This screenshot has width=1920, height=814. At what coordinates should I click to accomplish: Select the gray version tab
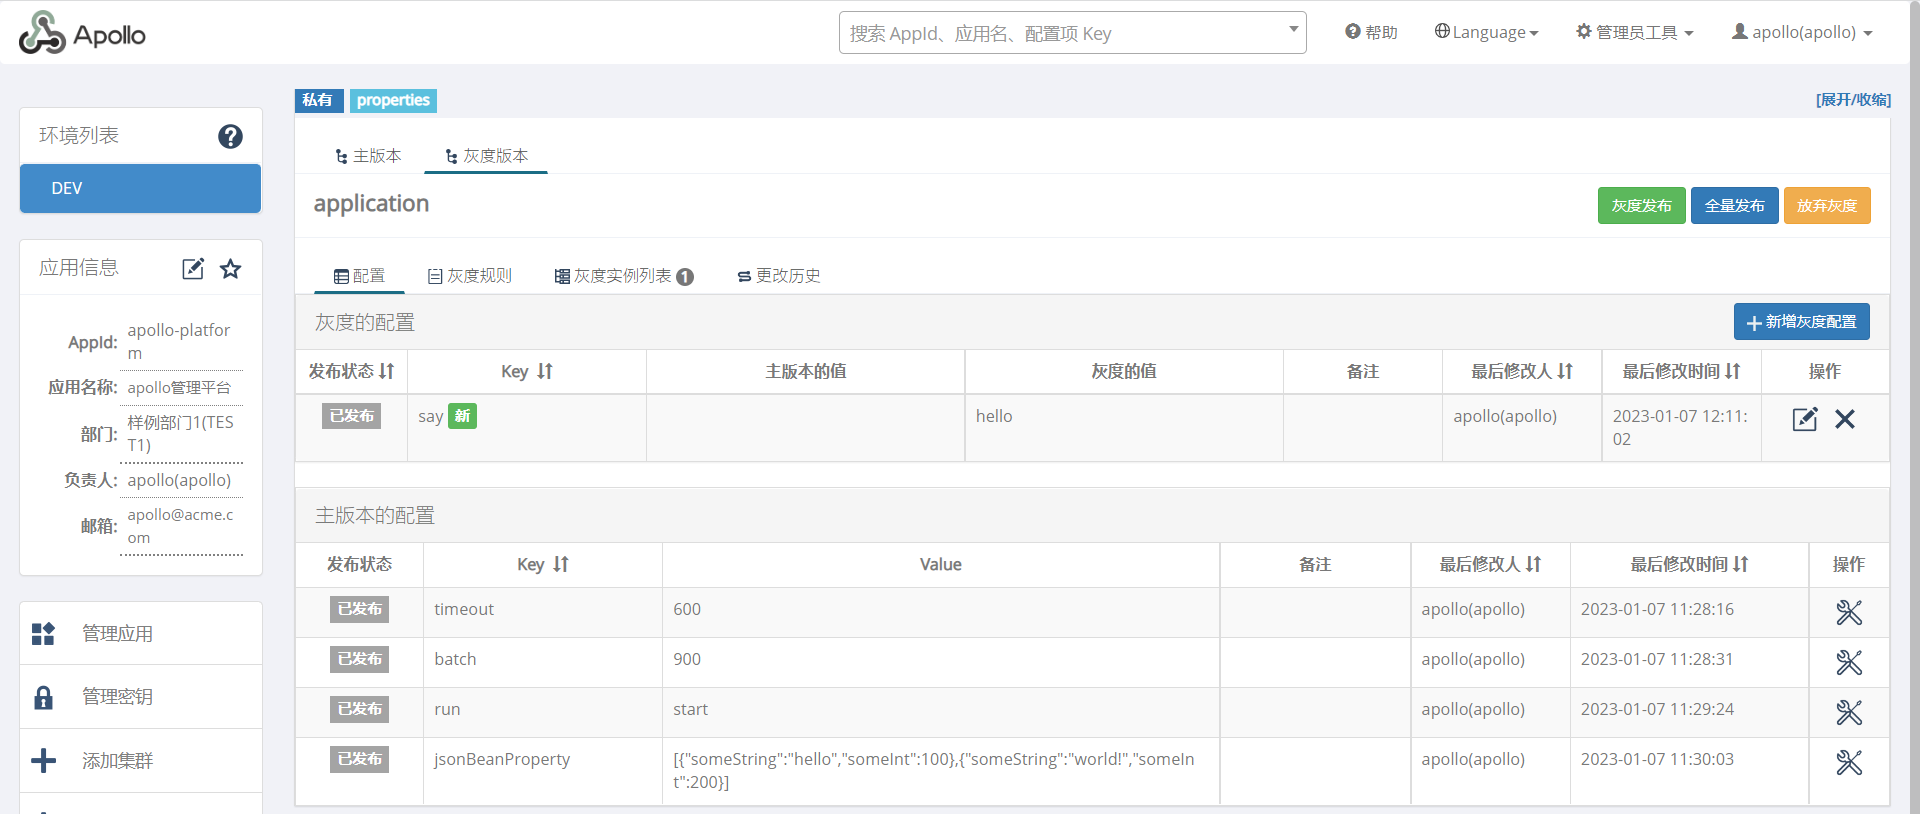(486, 156)
